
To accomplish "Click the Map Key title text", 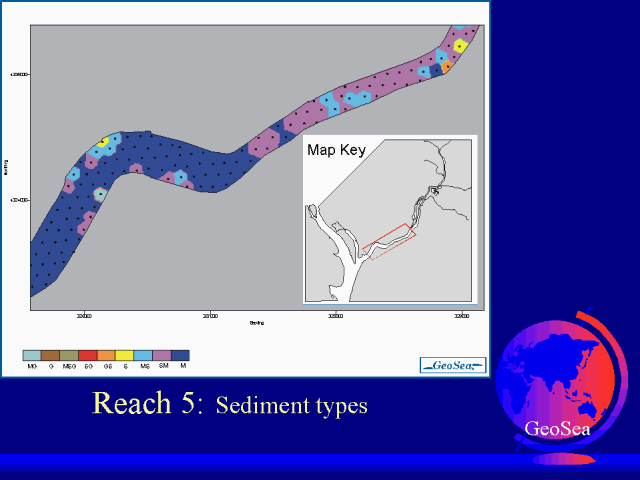I will (337, 150).
